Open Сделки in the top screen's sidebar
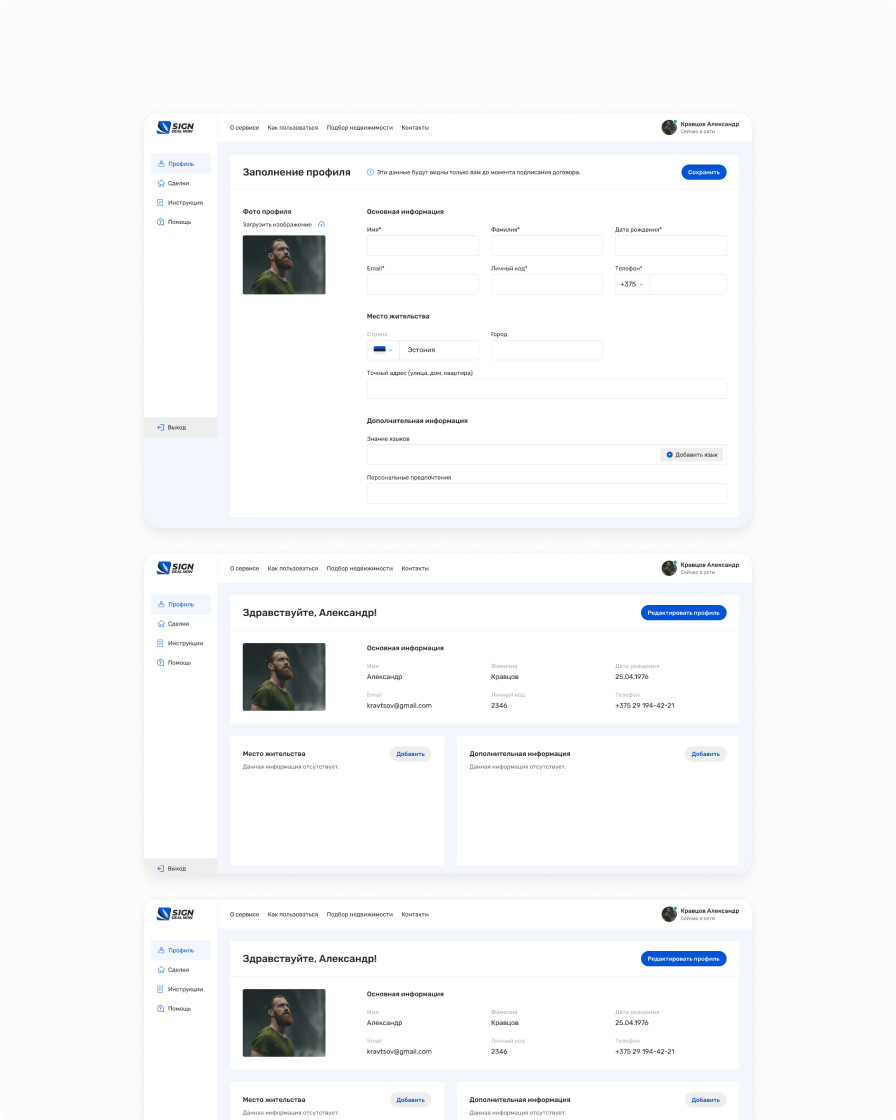 [174, 184]
